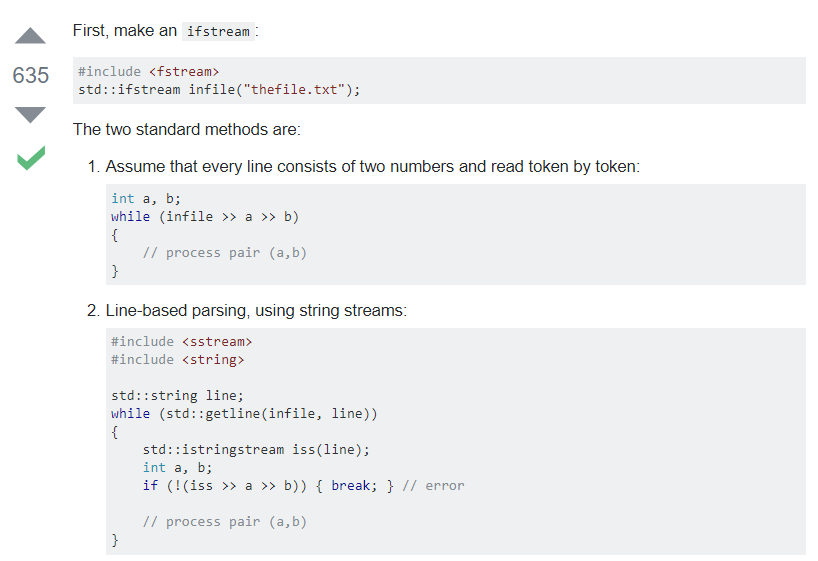The width and height of the screenshot is (818, 561).
Task: Click the "int a, b;" line in first block
Action: [146, 199]
